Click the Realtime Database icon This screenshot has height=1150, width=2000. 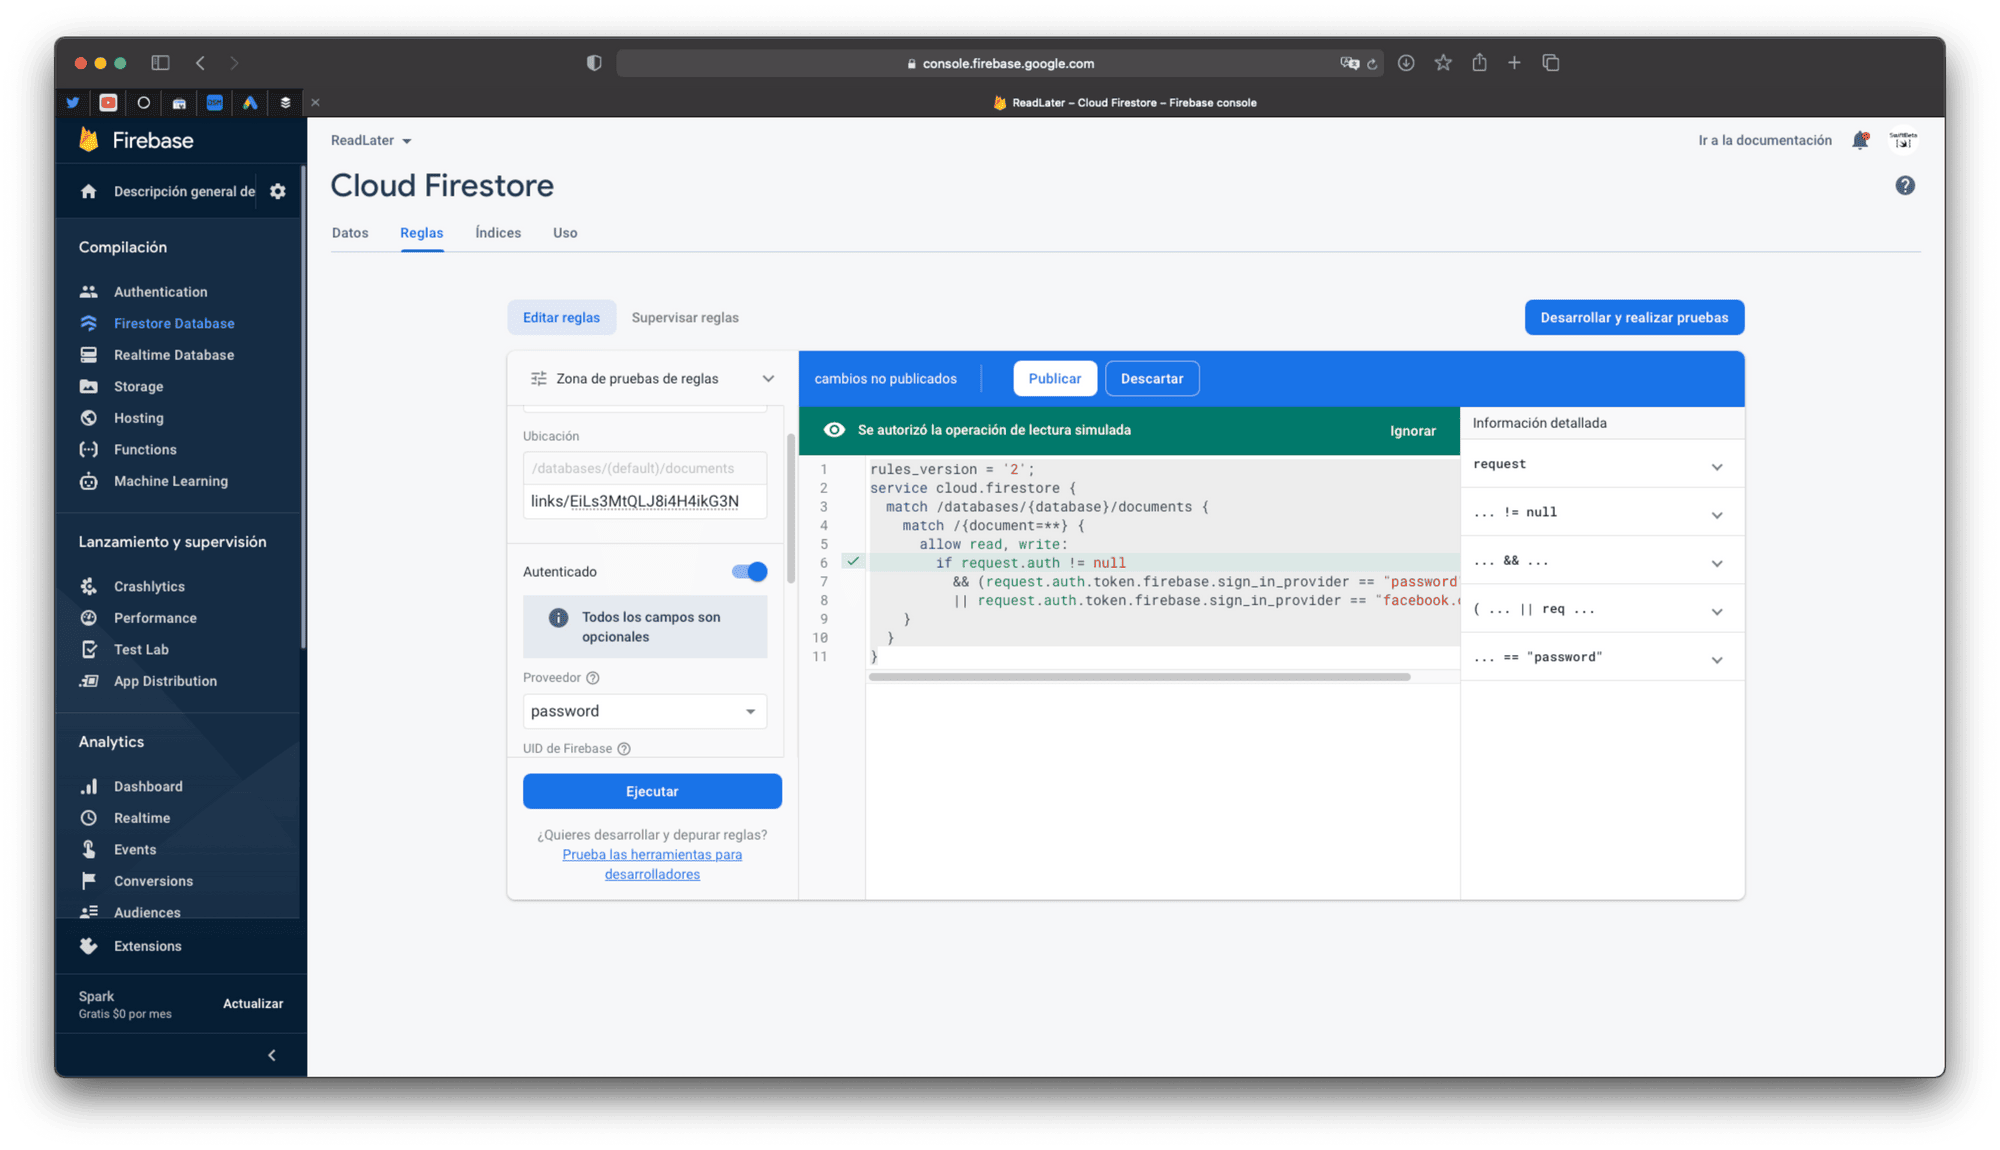point(89,355)
